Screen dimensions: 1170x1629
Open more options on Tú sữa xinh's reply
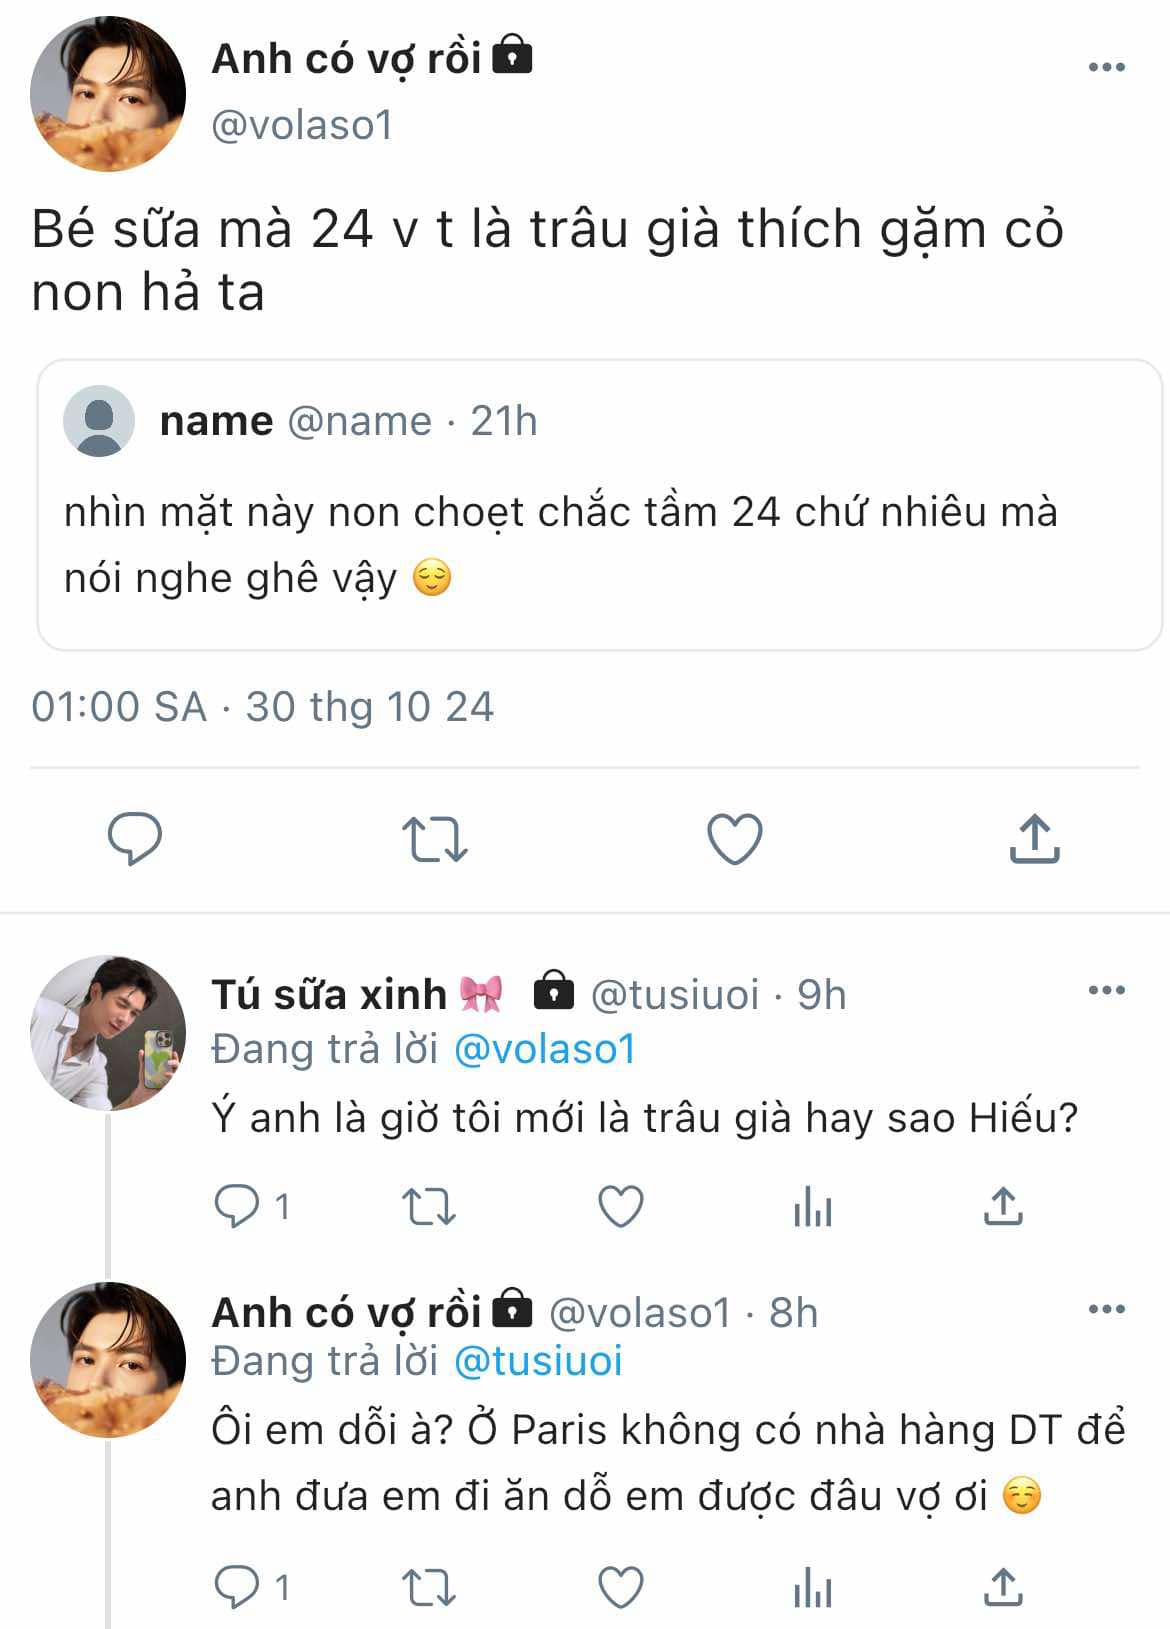(x=1106, y=990)
